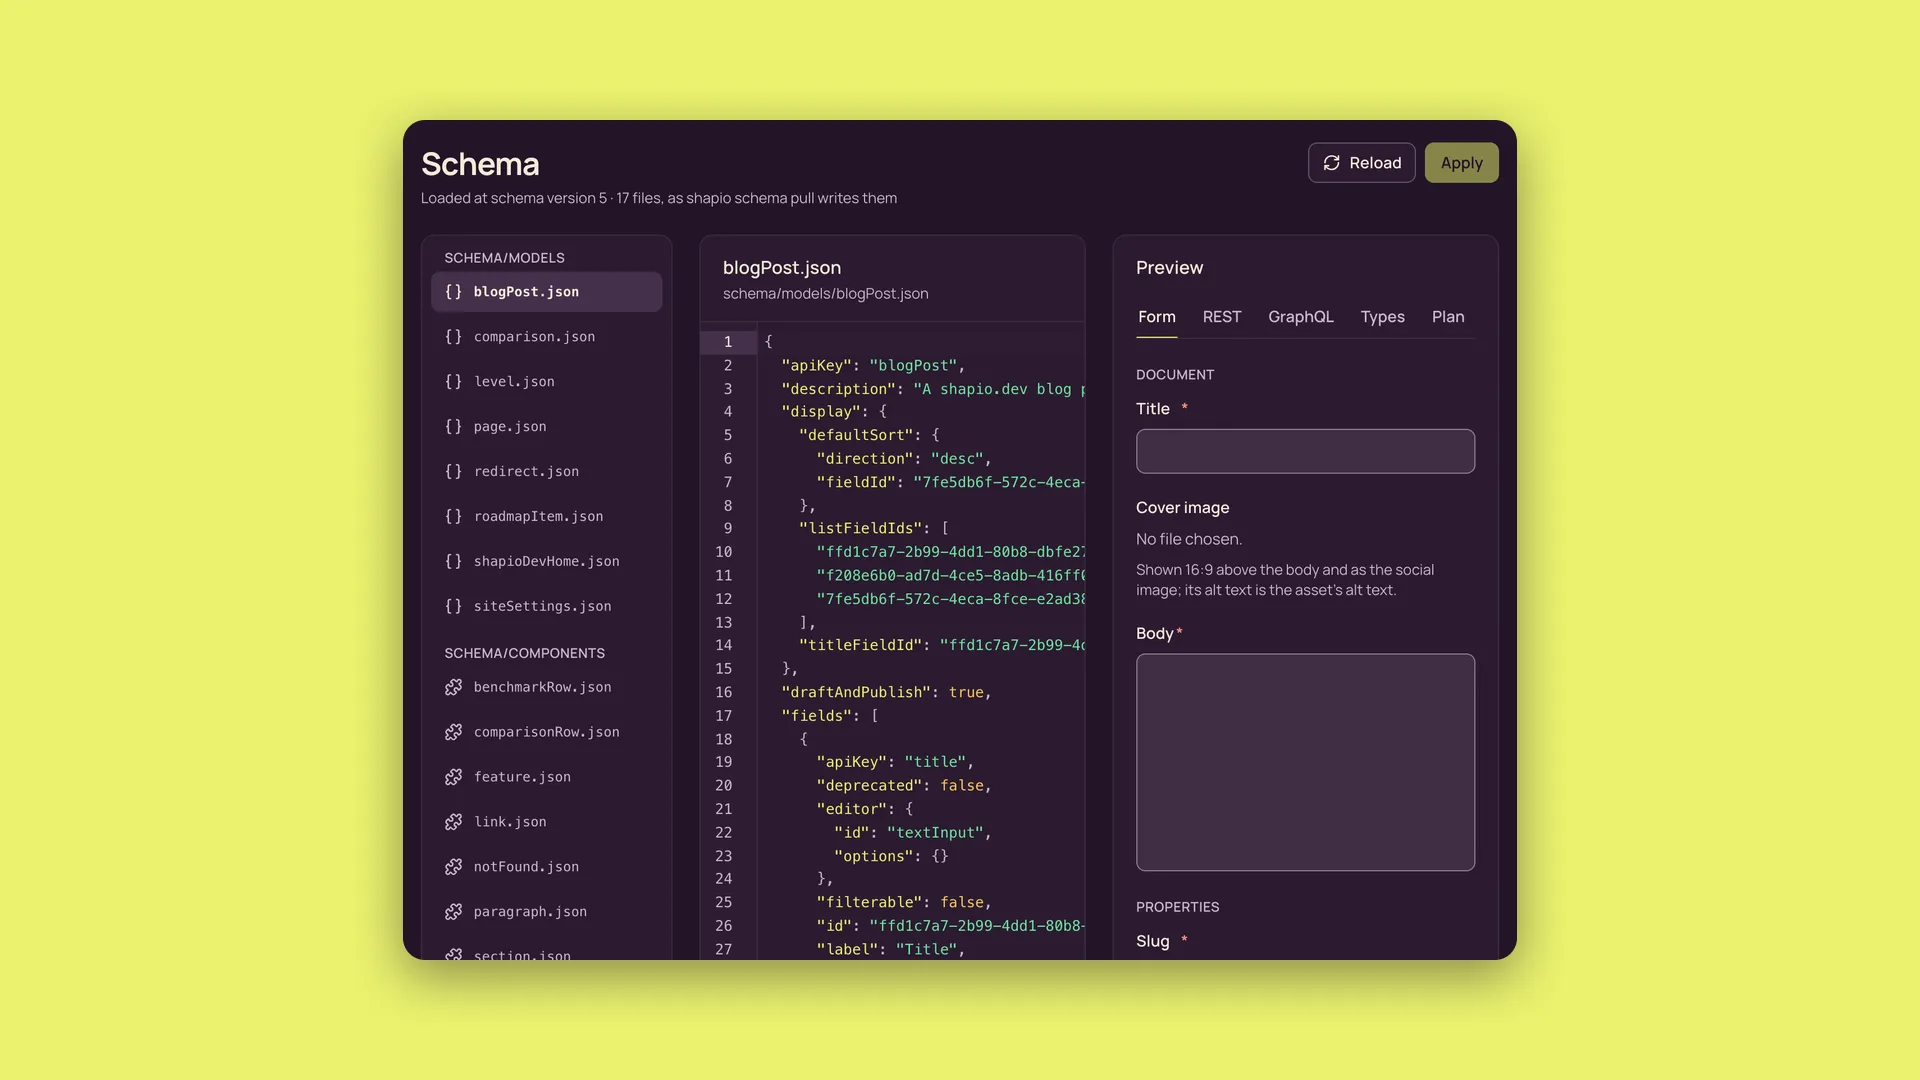Select the Form preview tab
This screenshot has width=1920, height=1080.
tap(1156, 317)
